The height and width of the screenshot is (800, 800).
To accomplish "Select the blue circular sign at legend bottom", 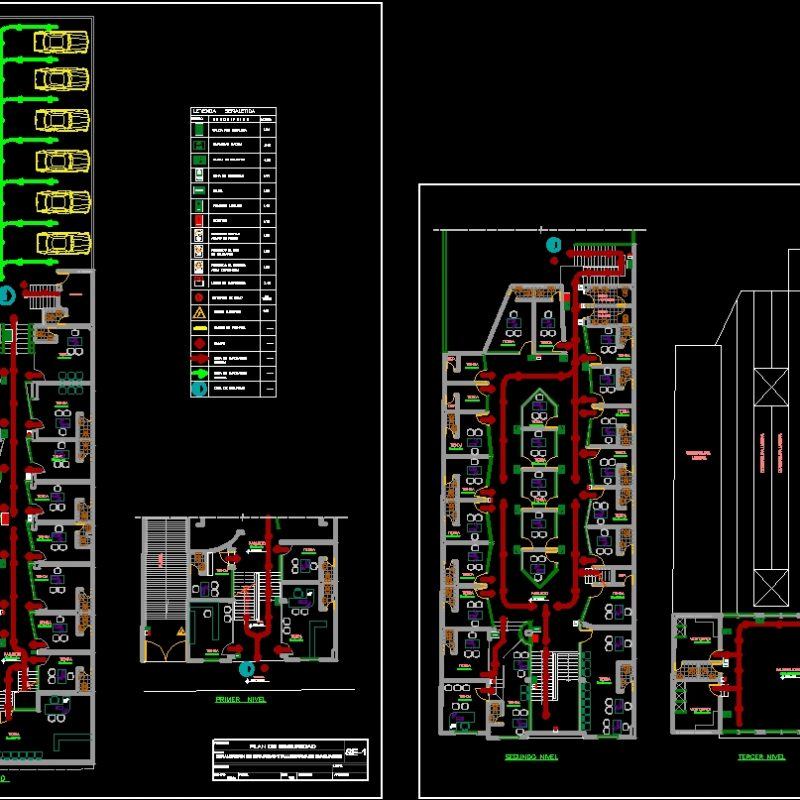I will (198, 388).
